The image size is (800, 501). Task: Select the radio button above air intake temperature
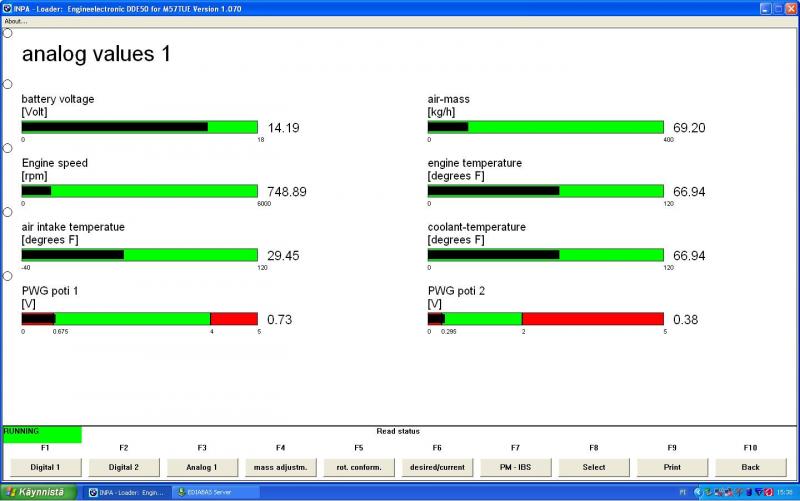[x=8, y=212]
